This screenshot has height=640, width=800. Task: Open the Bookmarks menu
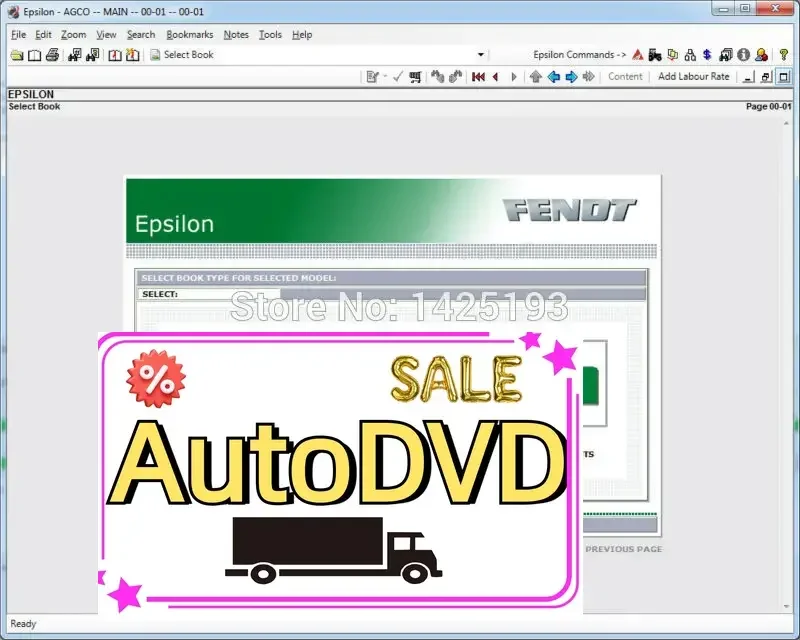[x=190, y=35]
